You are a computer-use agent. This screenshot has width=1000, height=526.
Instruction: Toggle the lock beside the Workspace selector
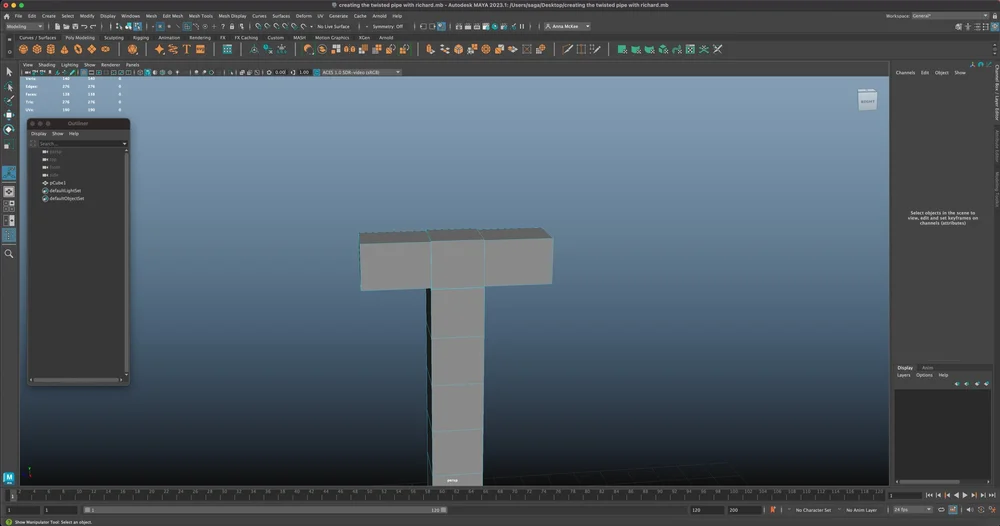point(995,16)
